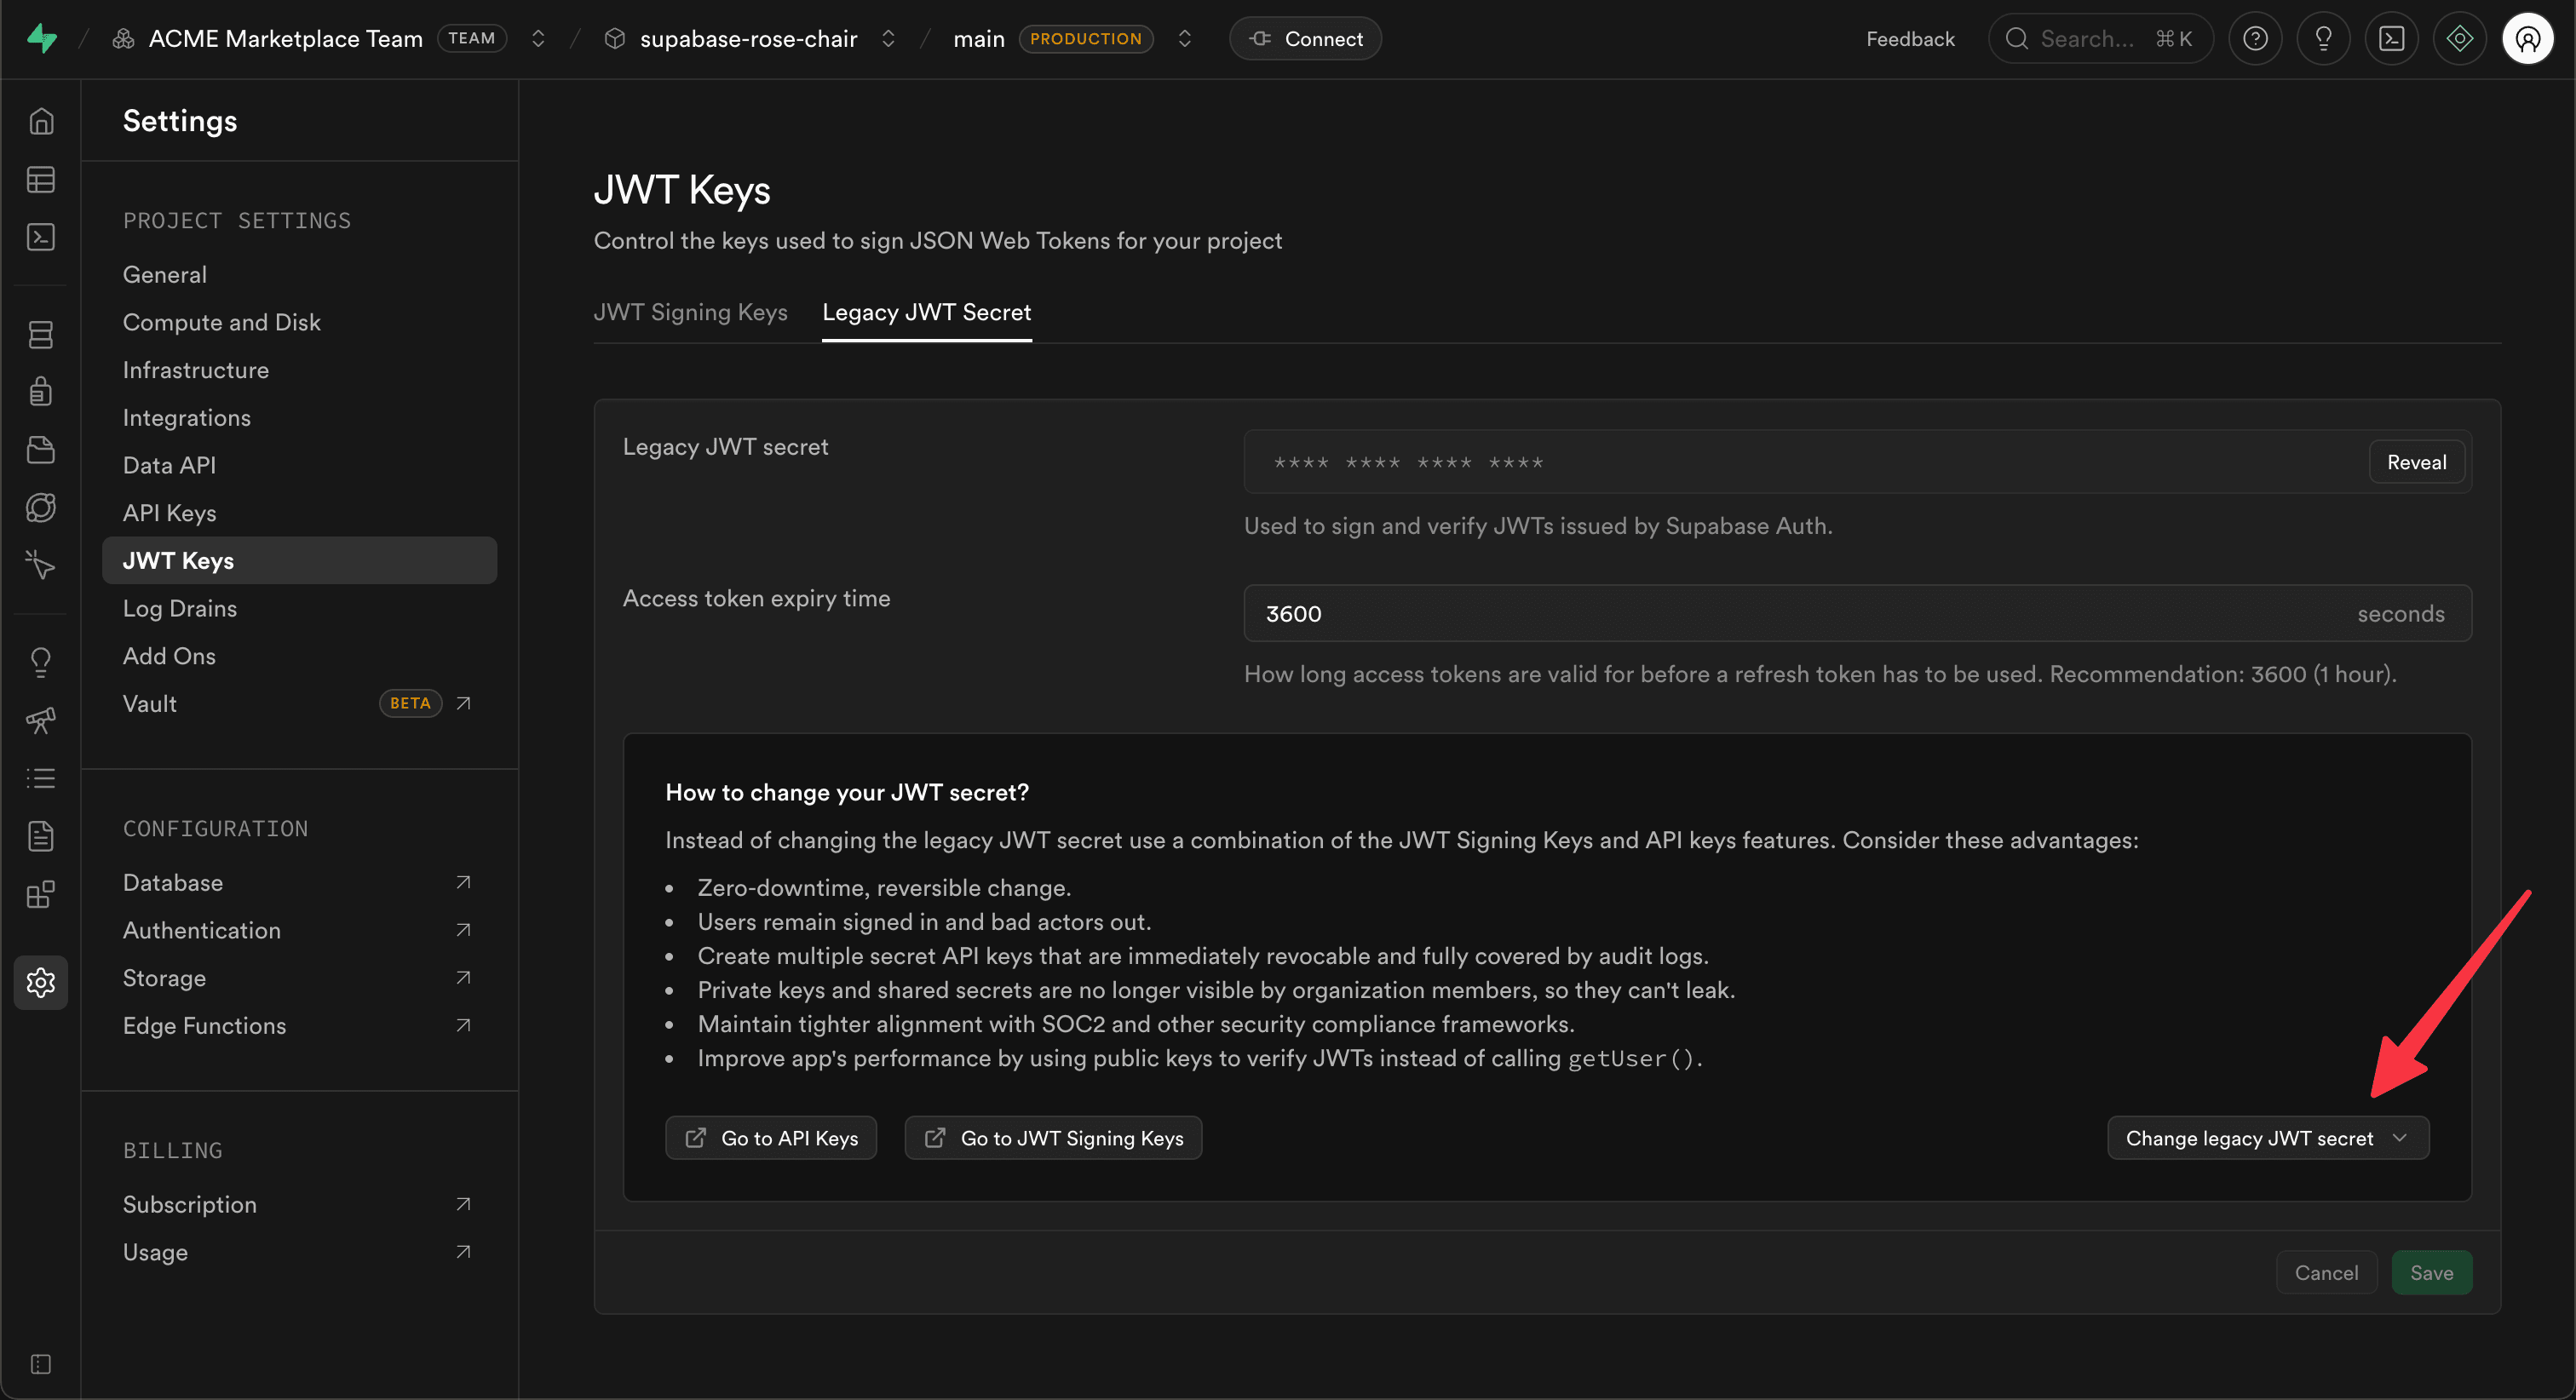The height and width of the screenshot is (1400, 2576).
Task: Select the Database sidebar icon
Action: (x=40, y=334)
